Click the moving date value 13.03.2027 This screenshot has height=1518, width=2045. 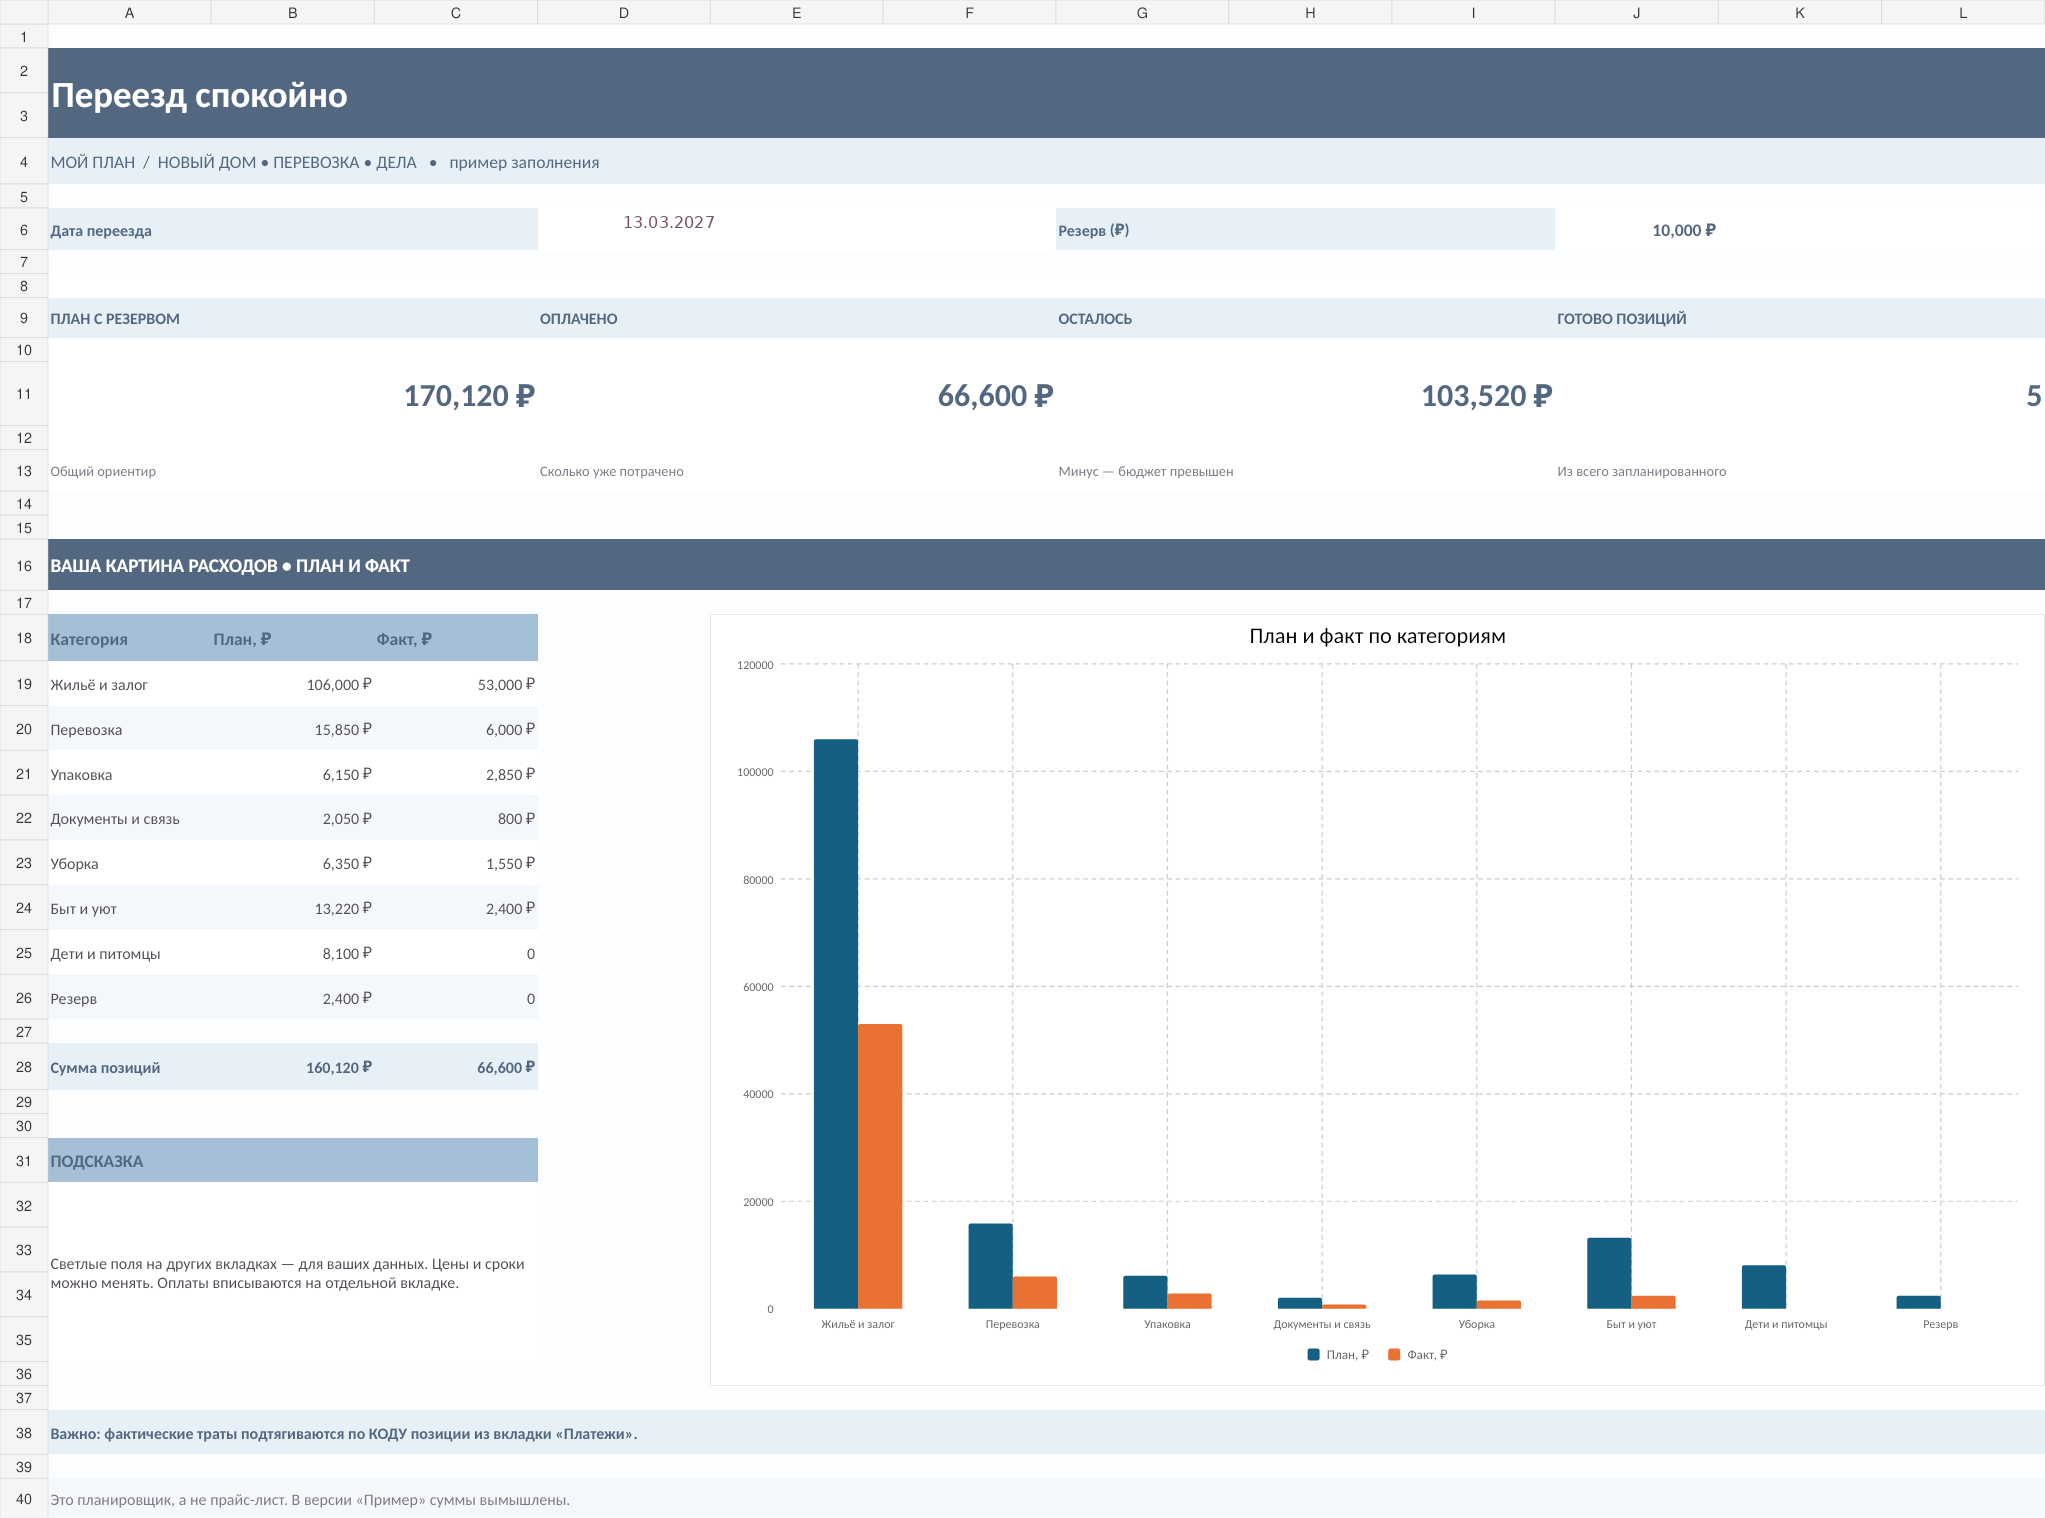click(x=668, y=222)
